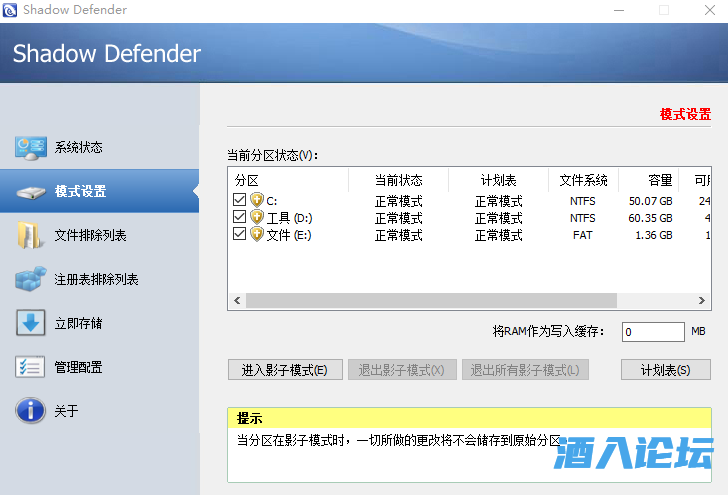Select the 模式设置 sidebar item
This screenshot has width=728, height=495.
pyautogui.click(x=99, y=191)
